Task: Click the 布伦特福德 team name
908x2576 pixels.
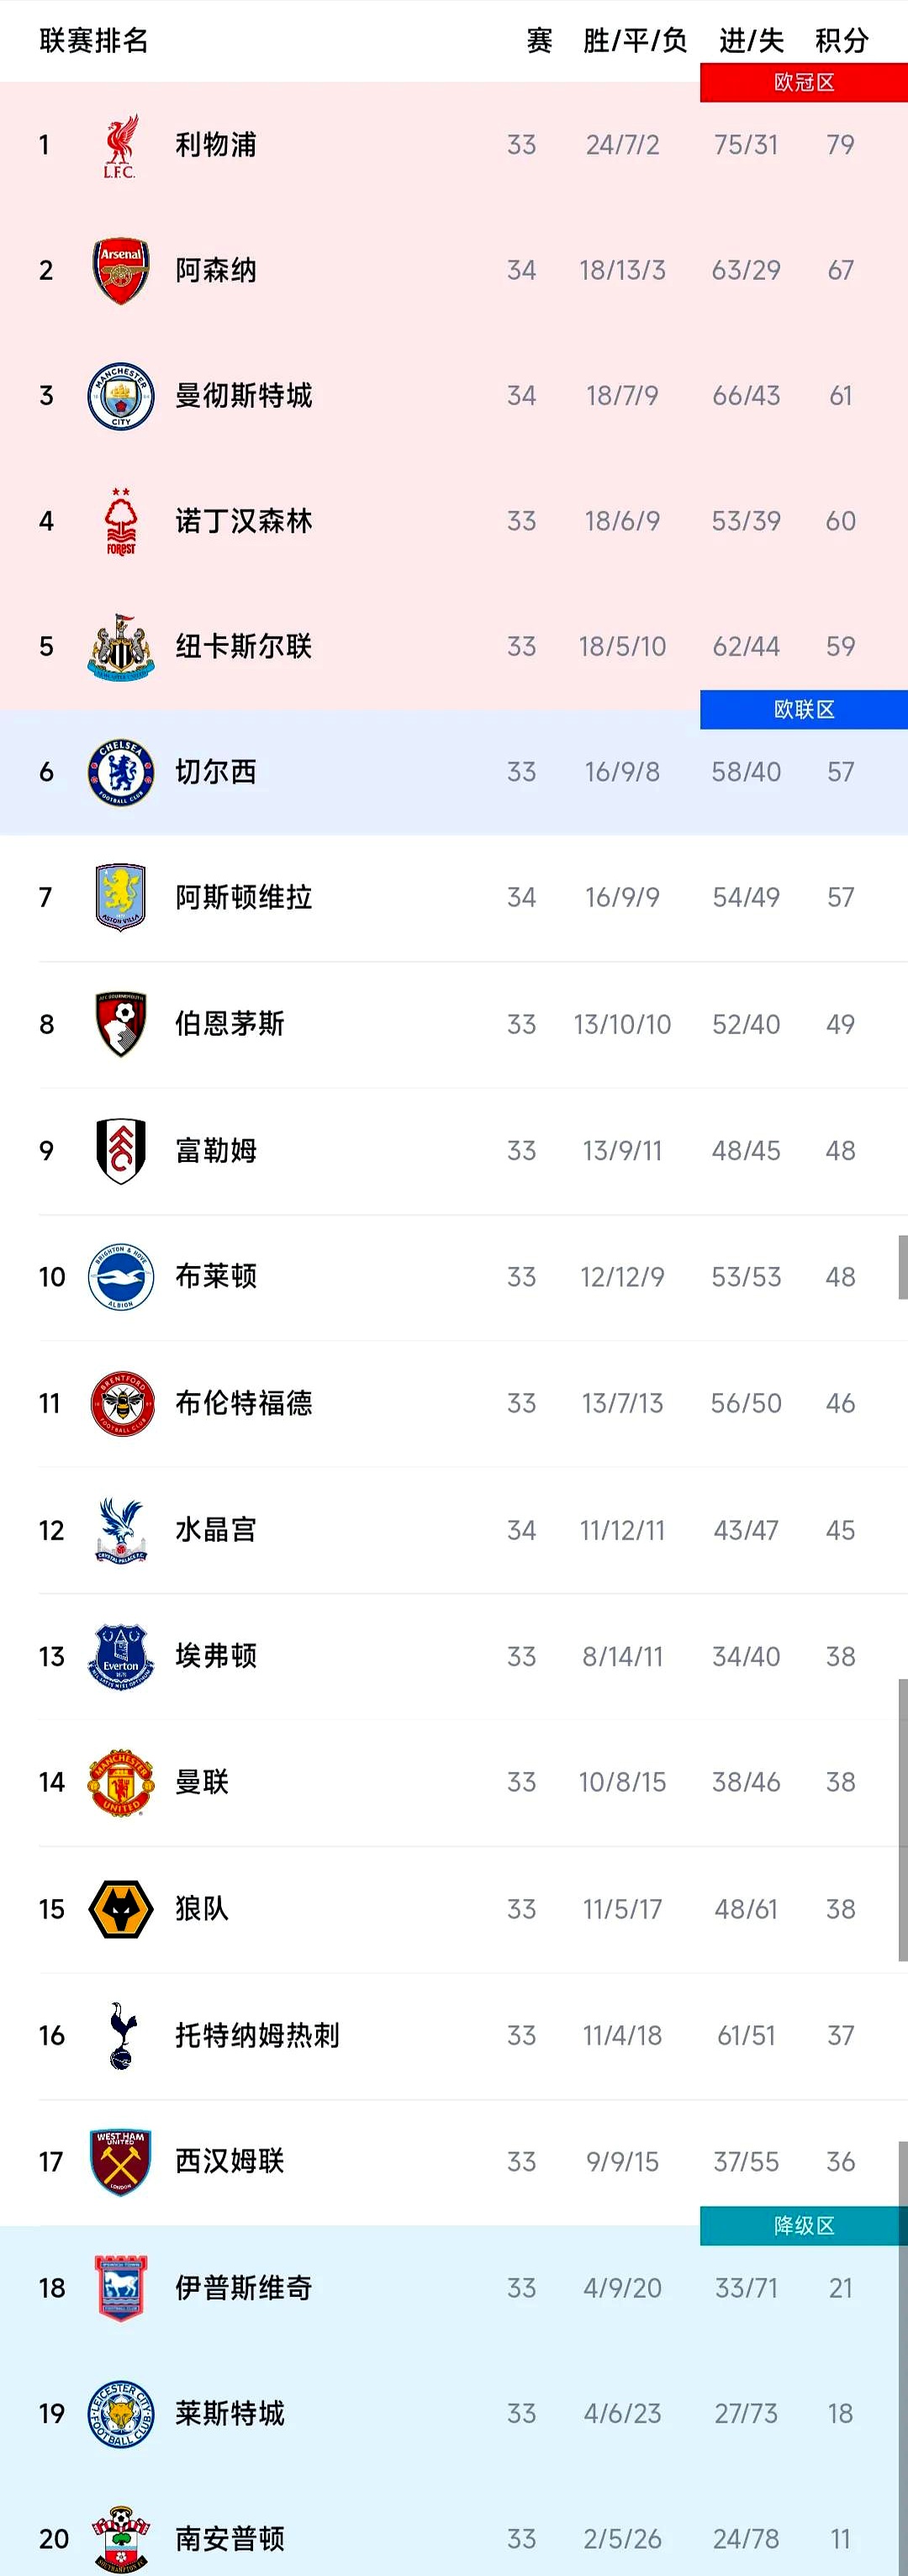Action: (243, 1404)
